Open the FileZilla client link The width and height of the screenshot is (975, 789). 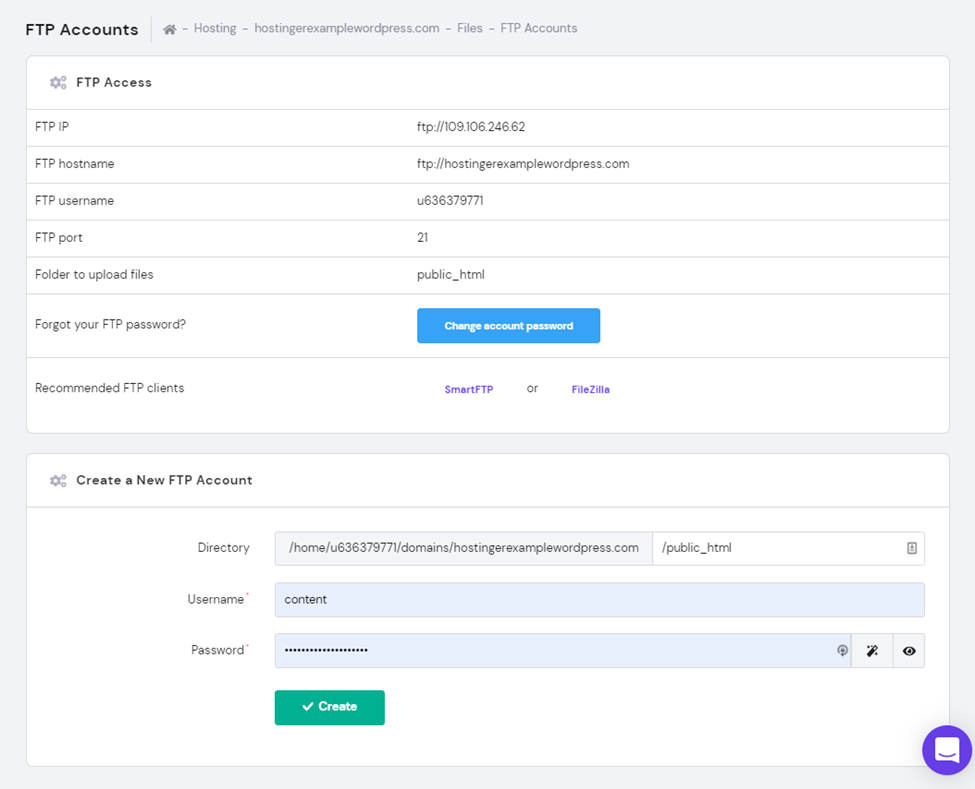[590, 390]
